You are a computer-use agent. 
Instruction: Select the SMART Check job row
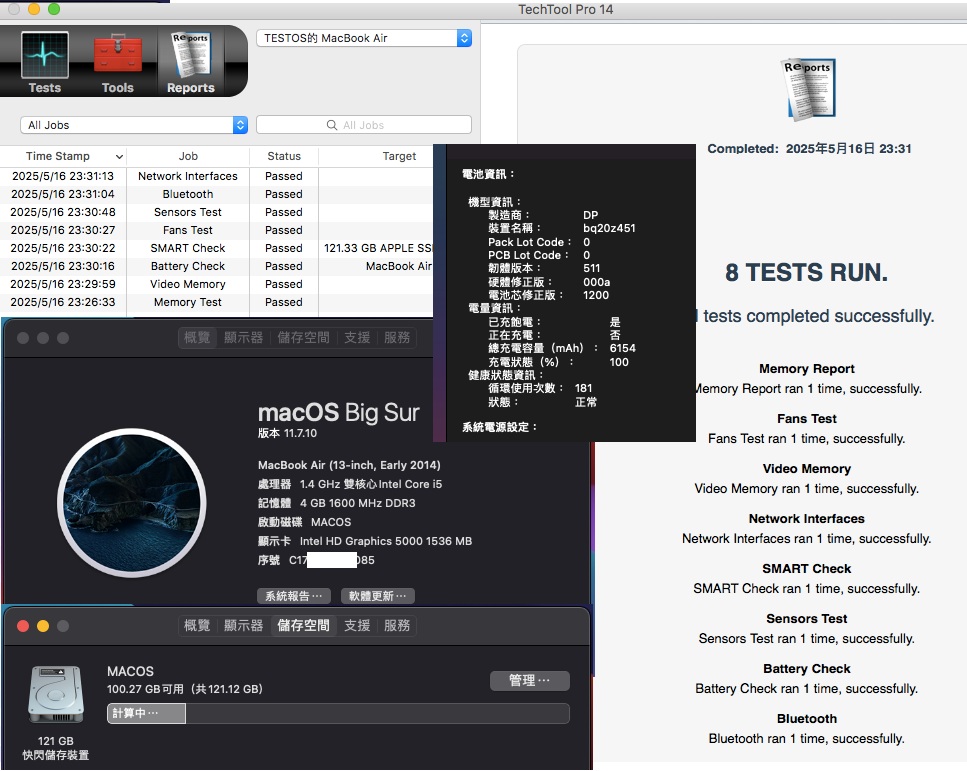tap(216, 248)
